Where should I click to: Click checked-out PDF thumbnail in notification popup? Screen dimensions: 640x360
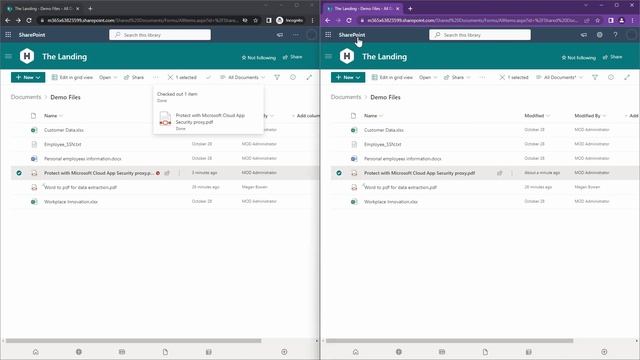165,119
